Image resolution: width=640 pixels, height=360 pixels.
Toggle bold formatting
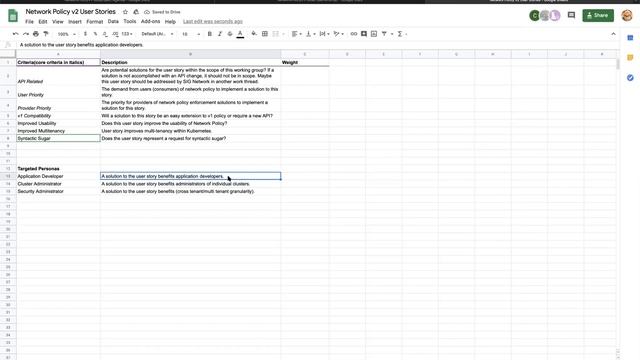pyautogui.click(x=210, y=34)
